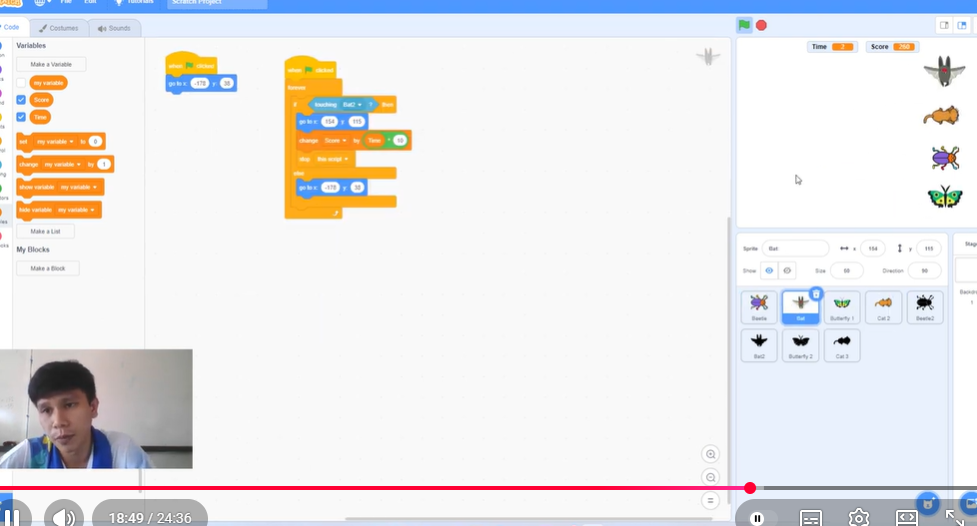Click the green flag to run the project
Image resolution: width=977 pixels, height=526 pixels.
744,25
